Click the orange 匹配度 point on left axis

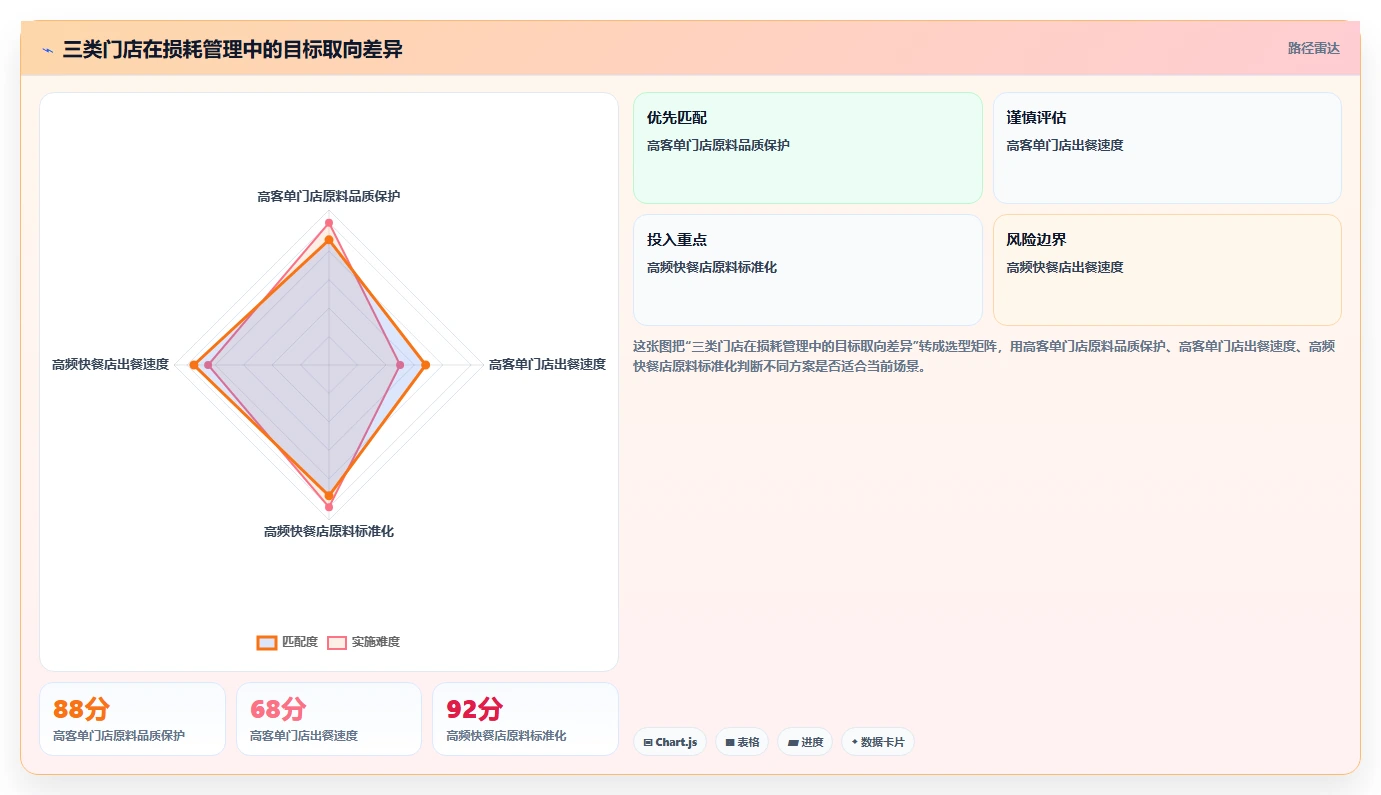(194, 365)
